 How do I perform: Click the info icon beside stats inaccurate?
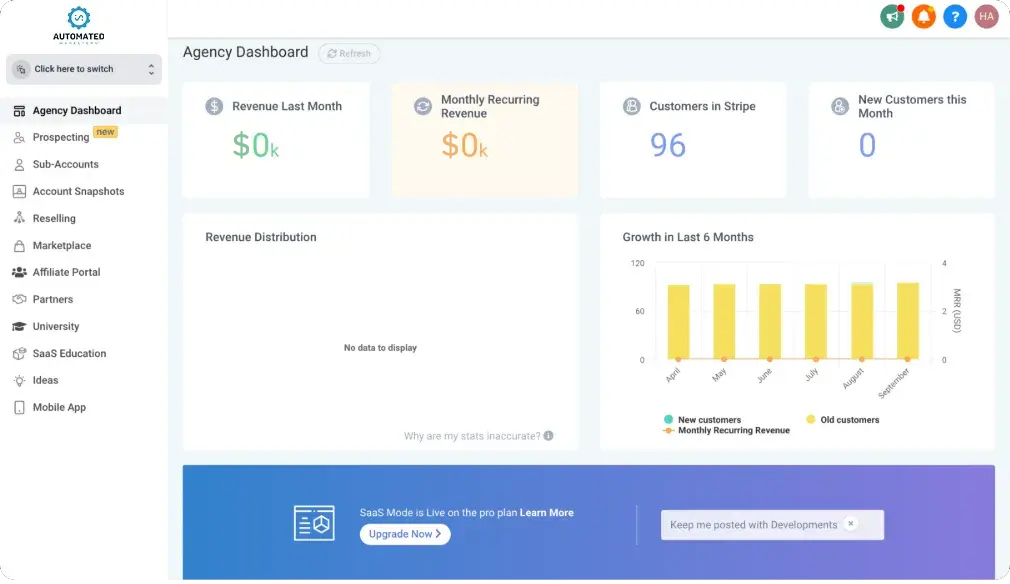click(x=548, y=436)
